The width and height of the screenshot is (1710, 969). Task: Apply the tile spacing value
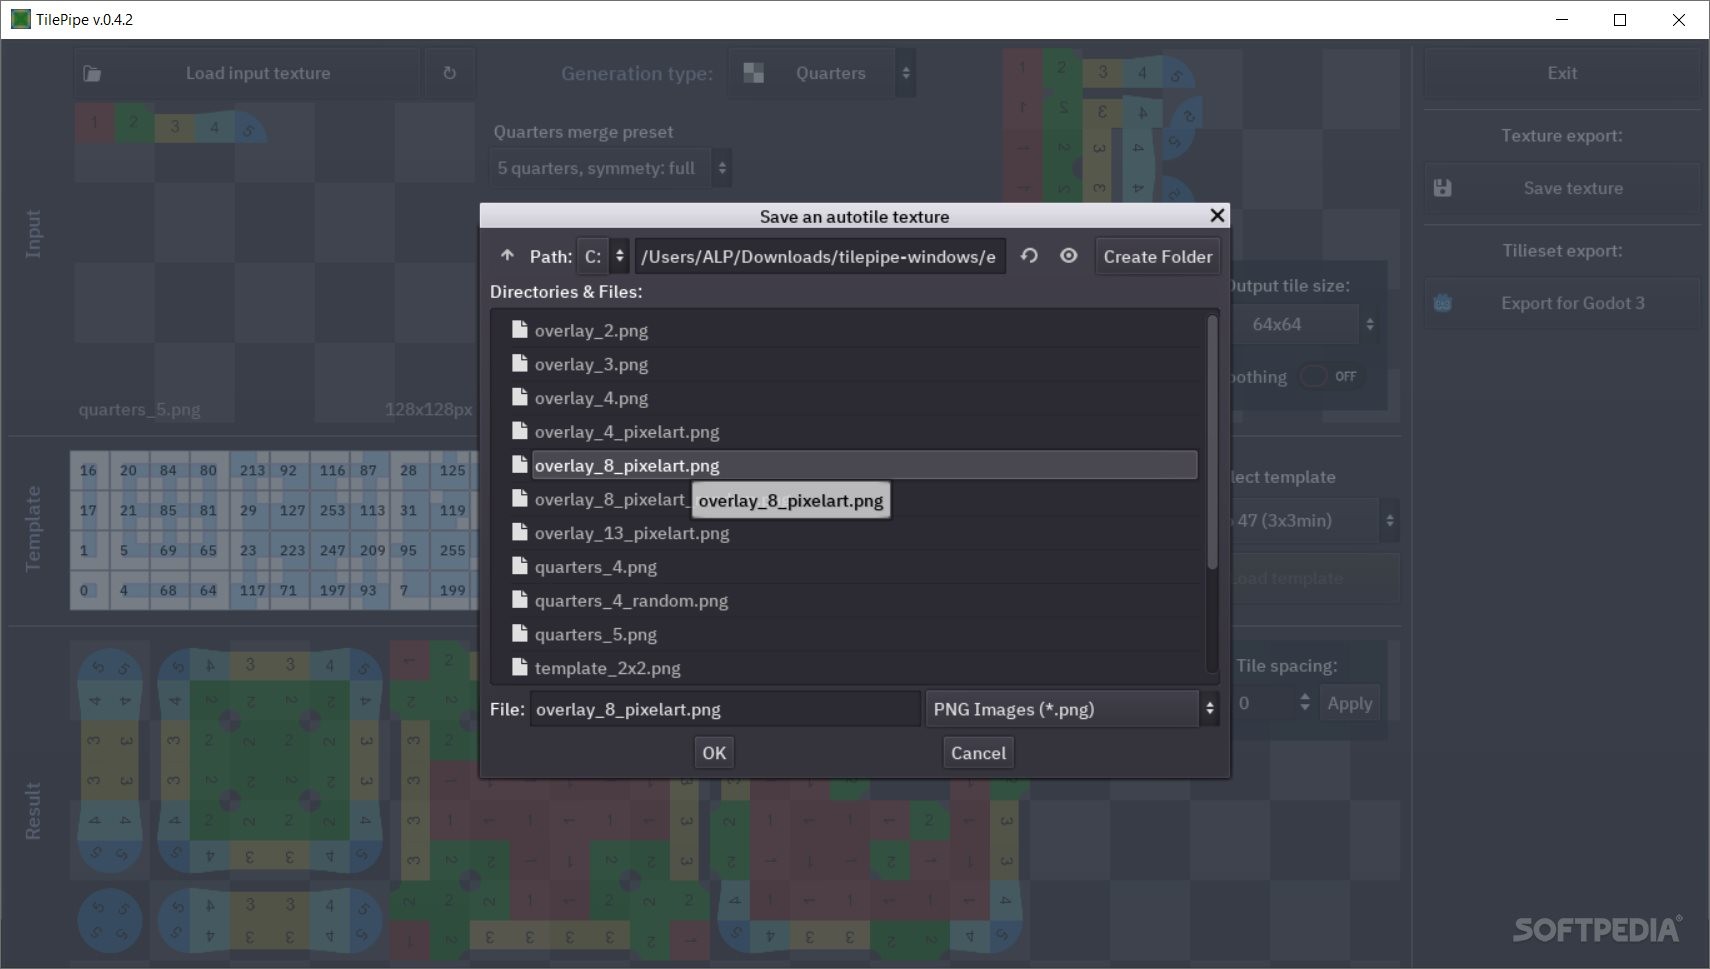click(x=1349, y=703)
